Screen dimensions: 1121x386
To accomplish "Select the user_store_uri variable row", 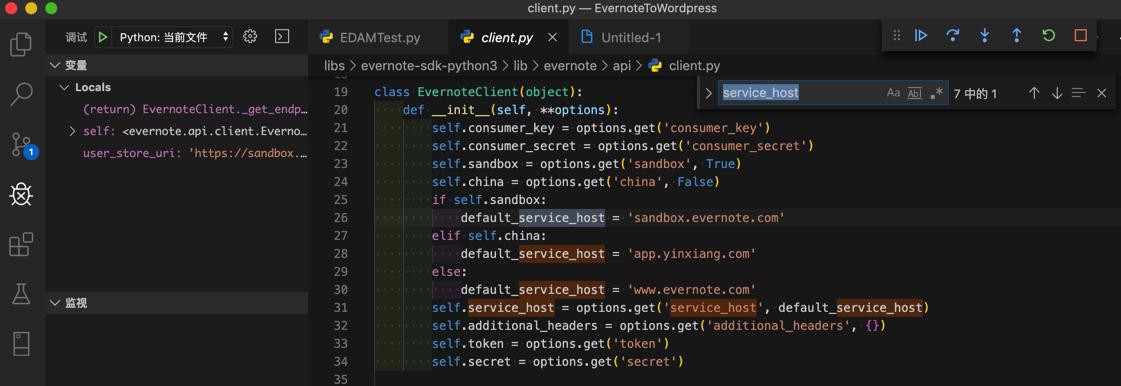I will [195, 154].
